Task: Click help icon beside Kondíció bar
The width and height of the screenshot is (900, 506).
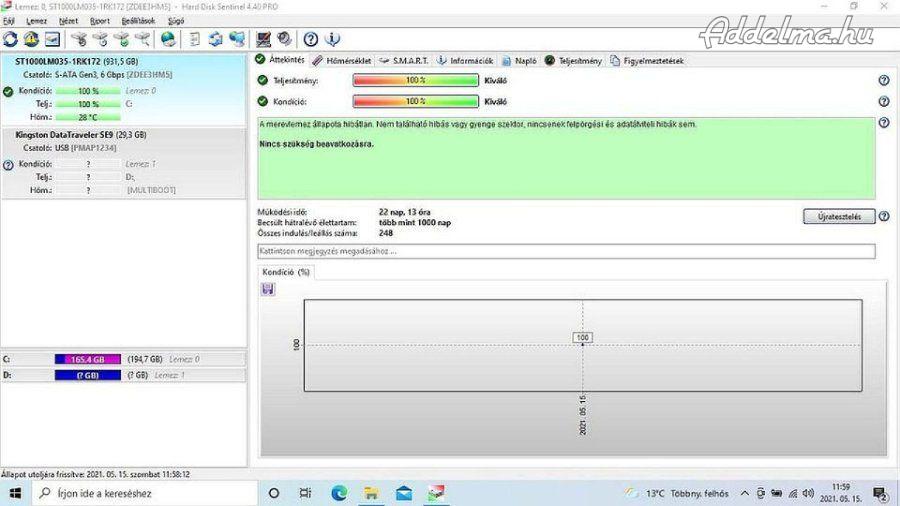Action: (884, 101)
